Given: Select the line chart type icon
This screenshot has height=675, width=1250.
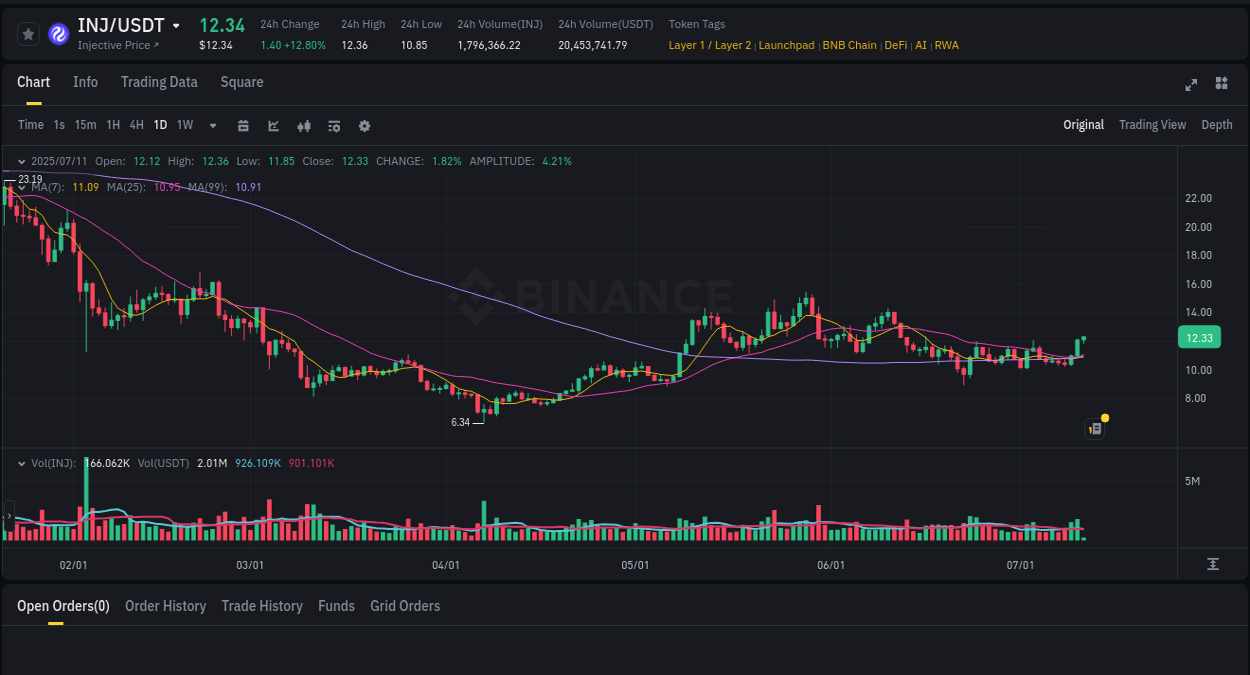Looking at the screenshot, I should pyautogui.click(x=273, y=125).
